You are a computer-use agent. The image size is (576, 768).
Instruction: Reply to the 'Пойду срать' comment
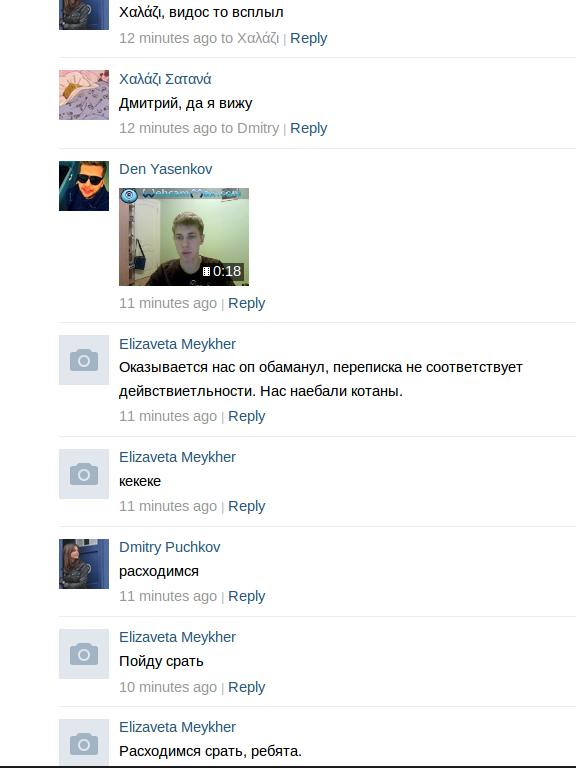[246, 687]
